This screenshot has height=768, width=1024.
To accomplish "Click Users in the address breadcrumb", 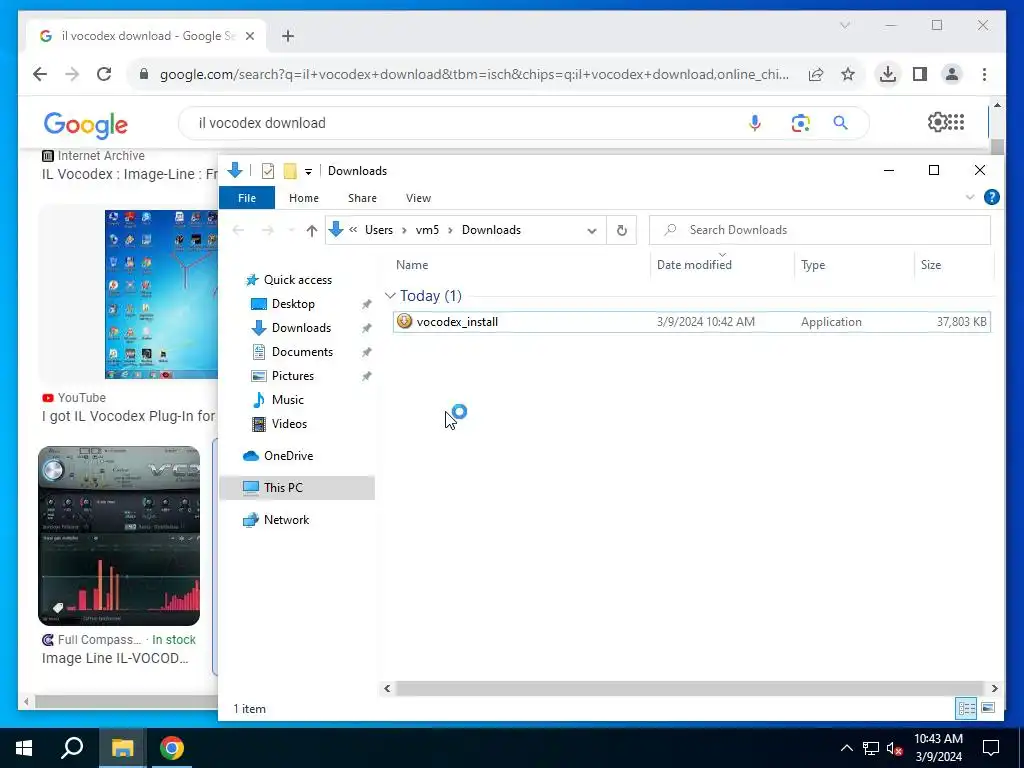I will pyautogui.click(x=379, y=230).
